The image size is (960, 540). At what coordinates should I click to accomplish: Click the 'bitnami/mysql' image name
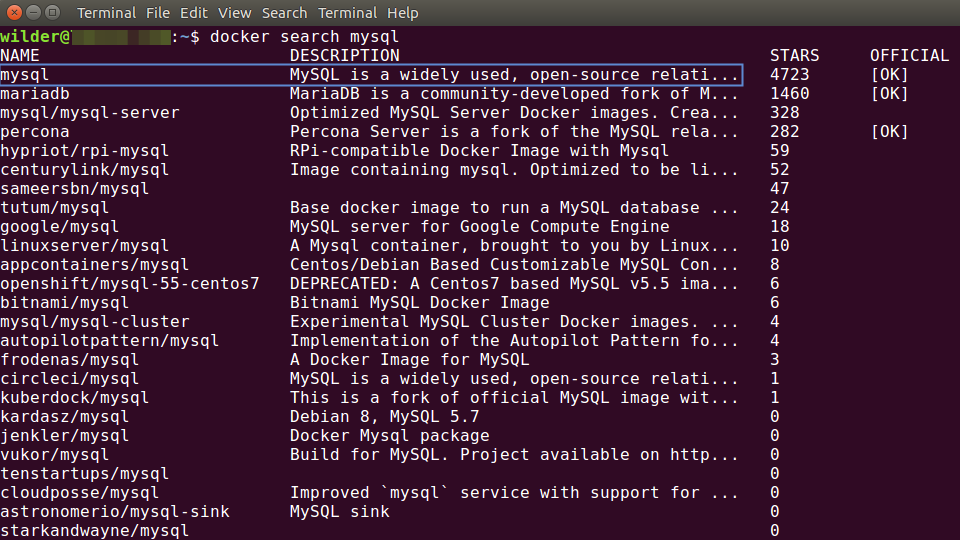[65, 302]
